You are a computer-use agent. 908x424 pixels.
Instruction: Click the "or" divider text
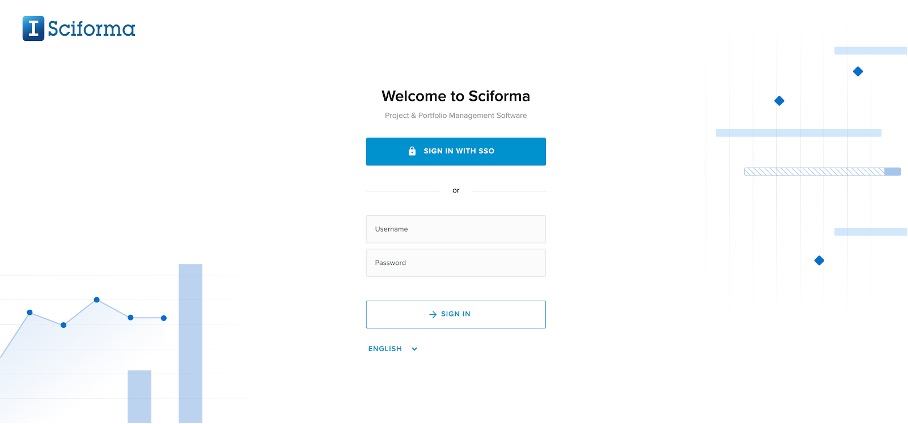point(456,190)
